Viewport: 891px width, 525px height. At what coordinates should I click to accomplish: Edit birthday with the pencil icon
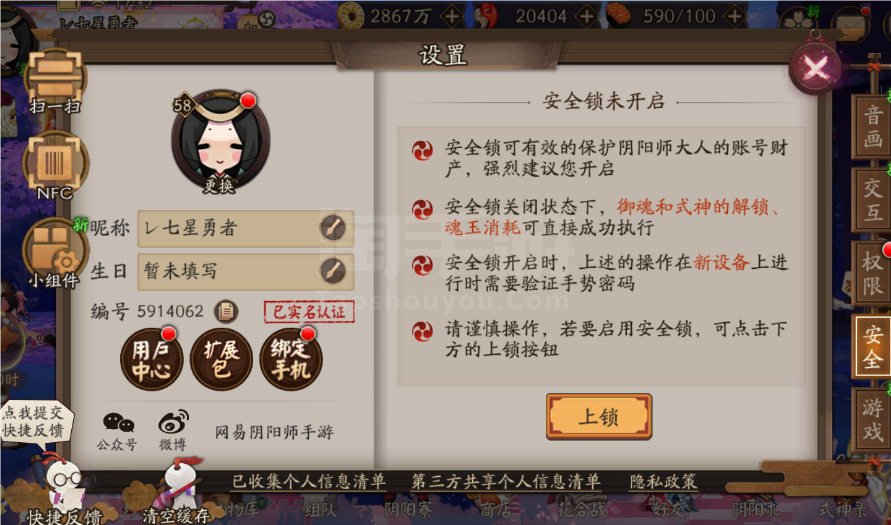click(x=332, y=271)
